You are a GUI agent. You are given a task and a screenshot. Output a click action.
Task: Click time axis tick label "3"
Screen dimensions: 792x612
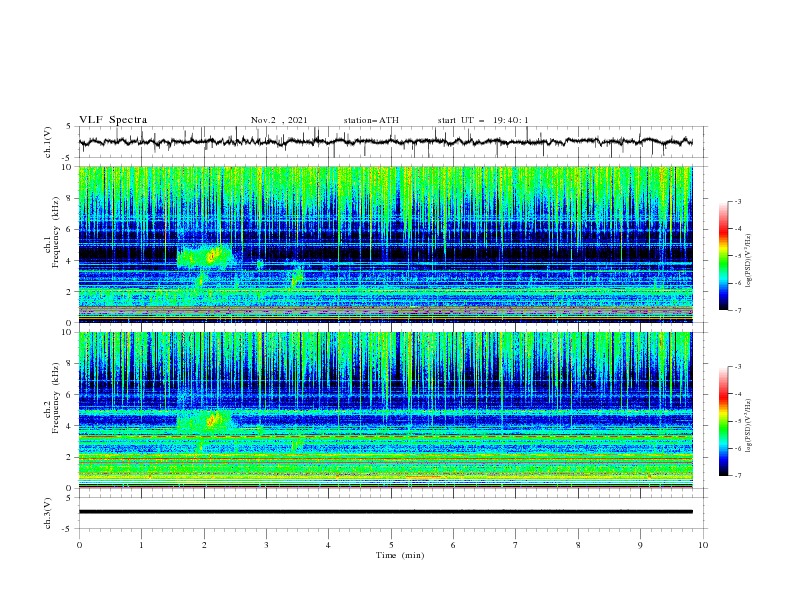pos(266,545)
